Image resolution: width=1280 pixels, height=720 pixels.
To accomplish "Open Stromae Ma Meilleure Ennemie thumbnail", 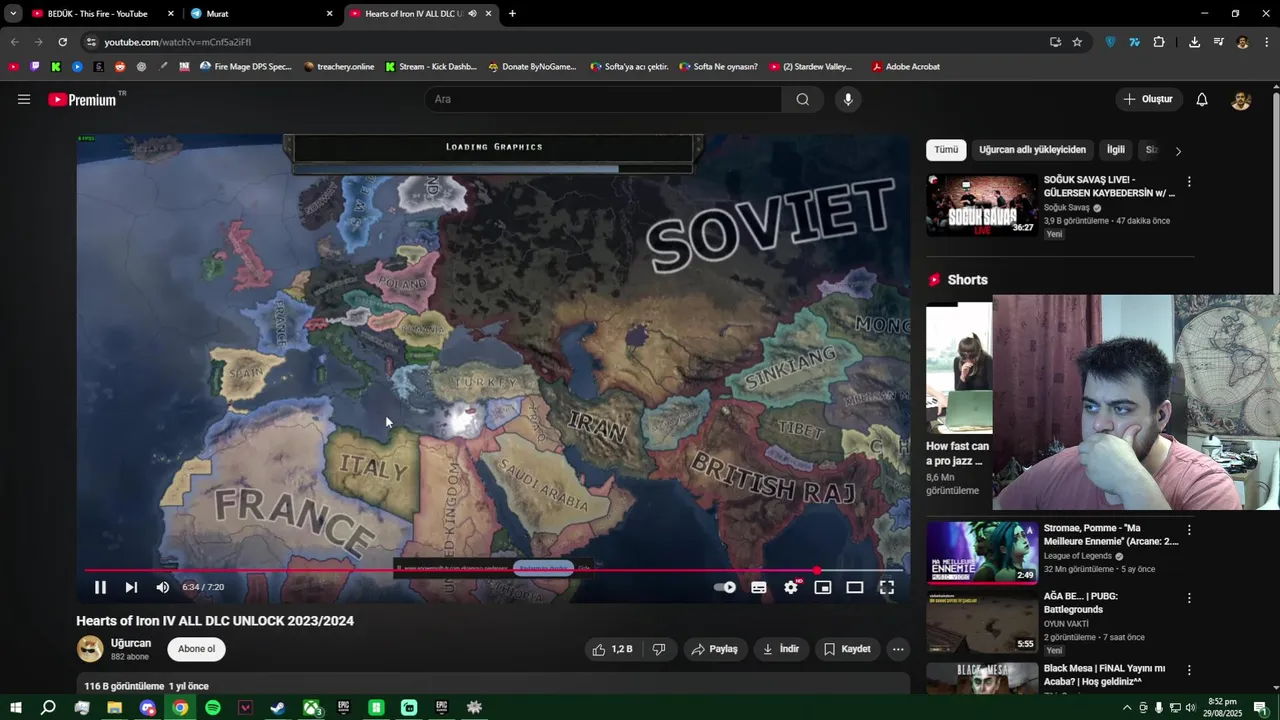I will pos(982,552).
